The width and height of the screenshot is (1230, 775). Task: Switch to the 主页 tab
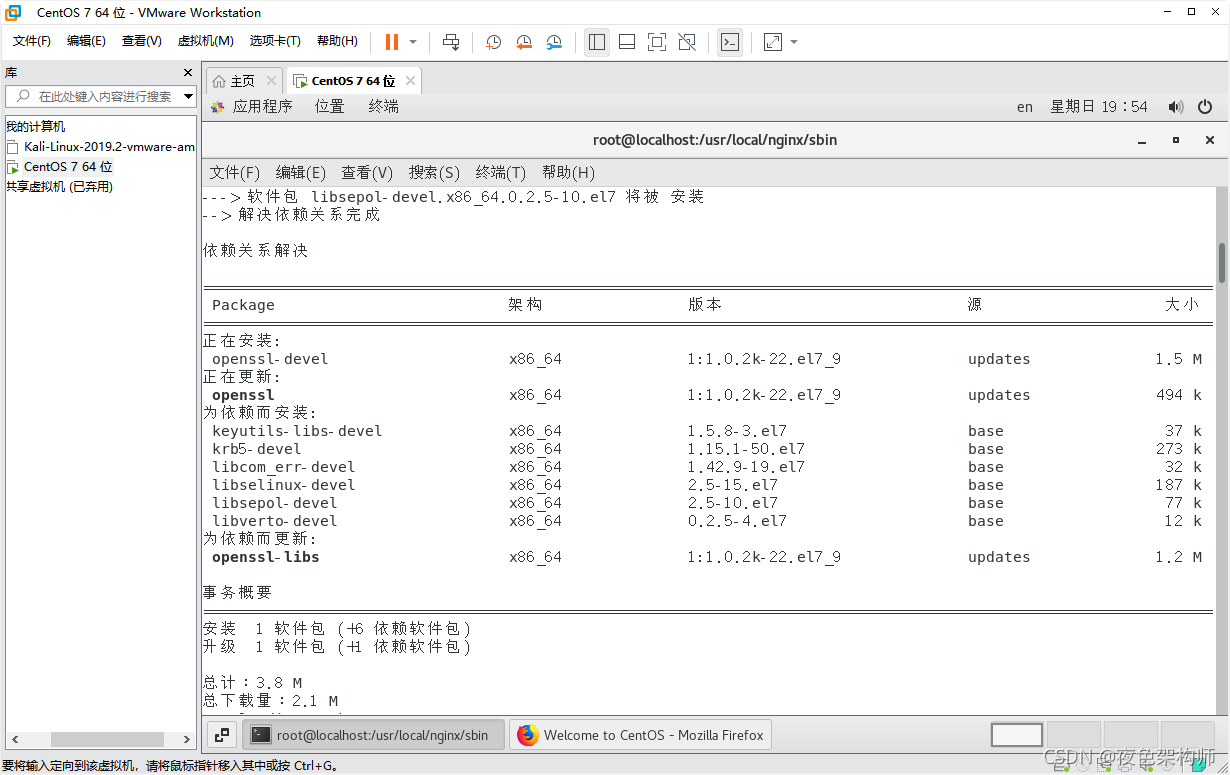pos(243,81)
